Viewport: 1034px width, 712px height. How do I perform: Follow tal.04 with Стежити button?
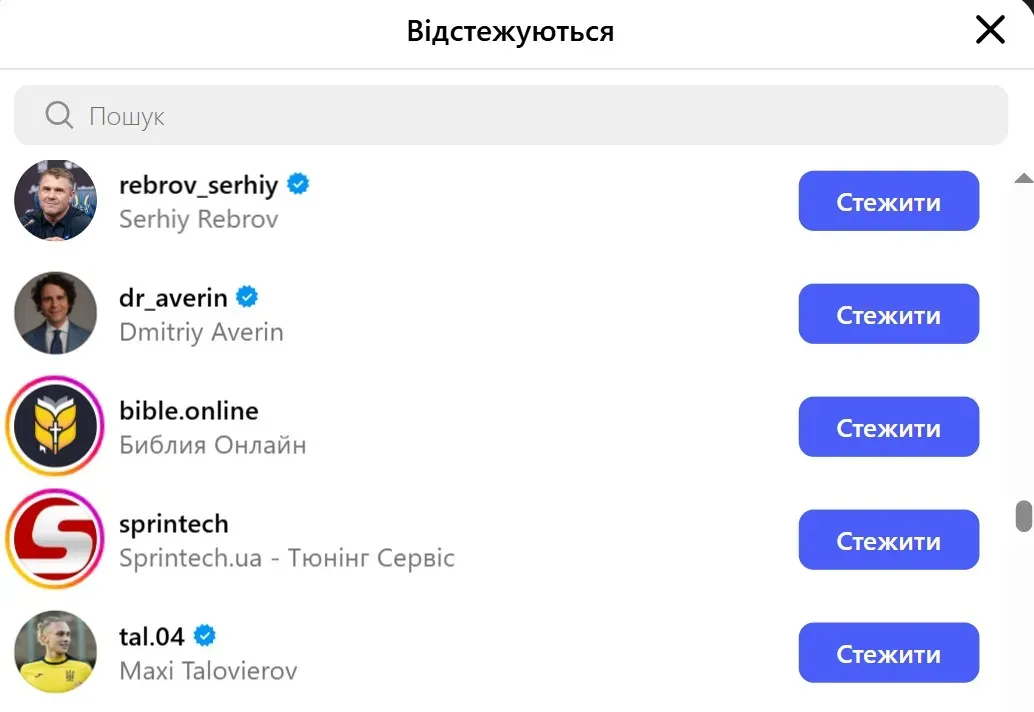[888, 654]
